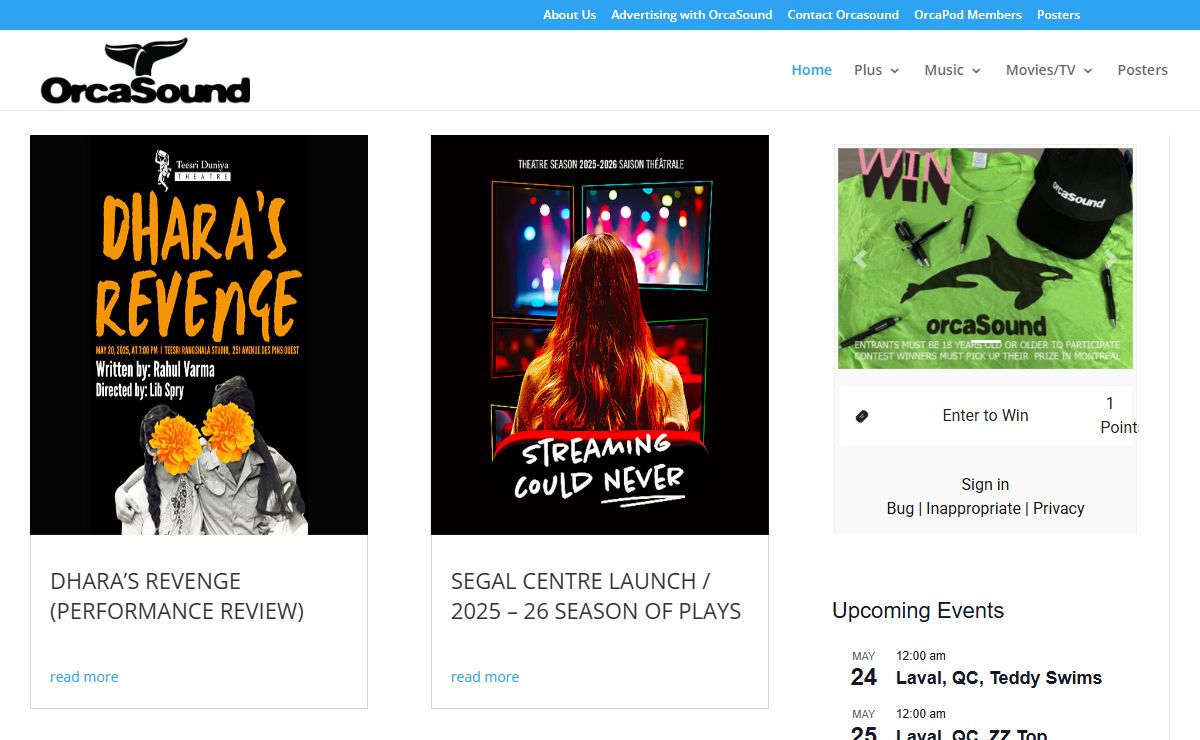Expand the Music menu chevron
This screenshot has width=1200, height=740.
tap(976, 71)
